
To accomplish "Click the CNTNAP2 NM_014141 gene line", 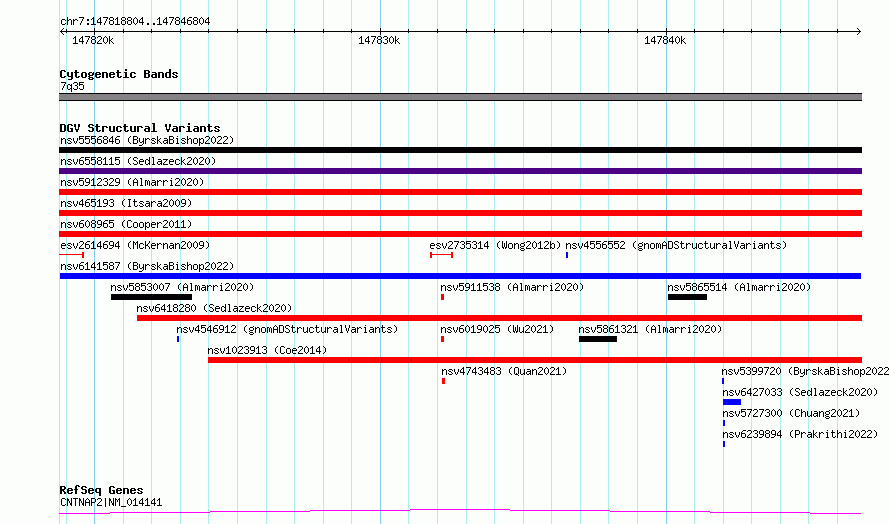I will tap(460, 512).
